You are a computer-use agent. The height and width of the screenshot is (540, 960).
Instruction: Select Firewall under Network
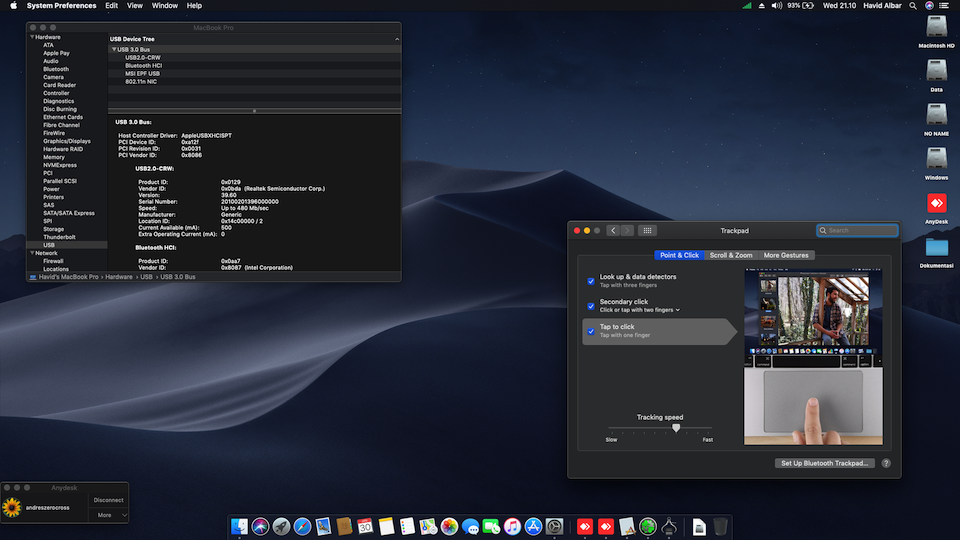pos(53,261)
